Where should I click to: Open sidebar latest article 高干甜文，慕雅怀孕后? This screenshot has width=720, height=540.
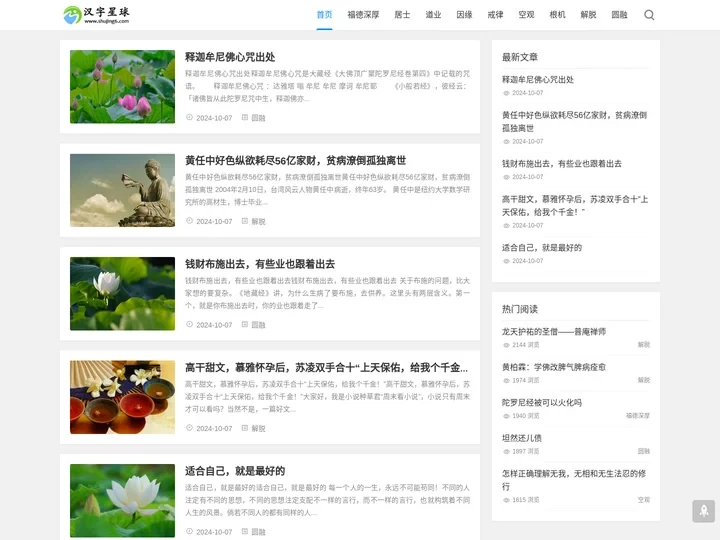coord(575,205)
